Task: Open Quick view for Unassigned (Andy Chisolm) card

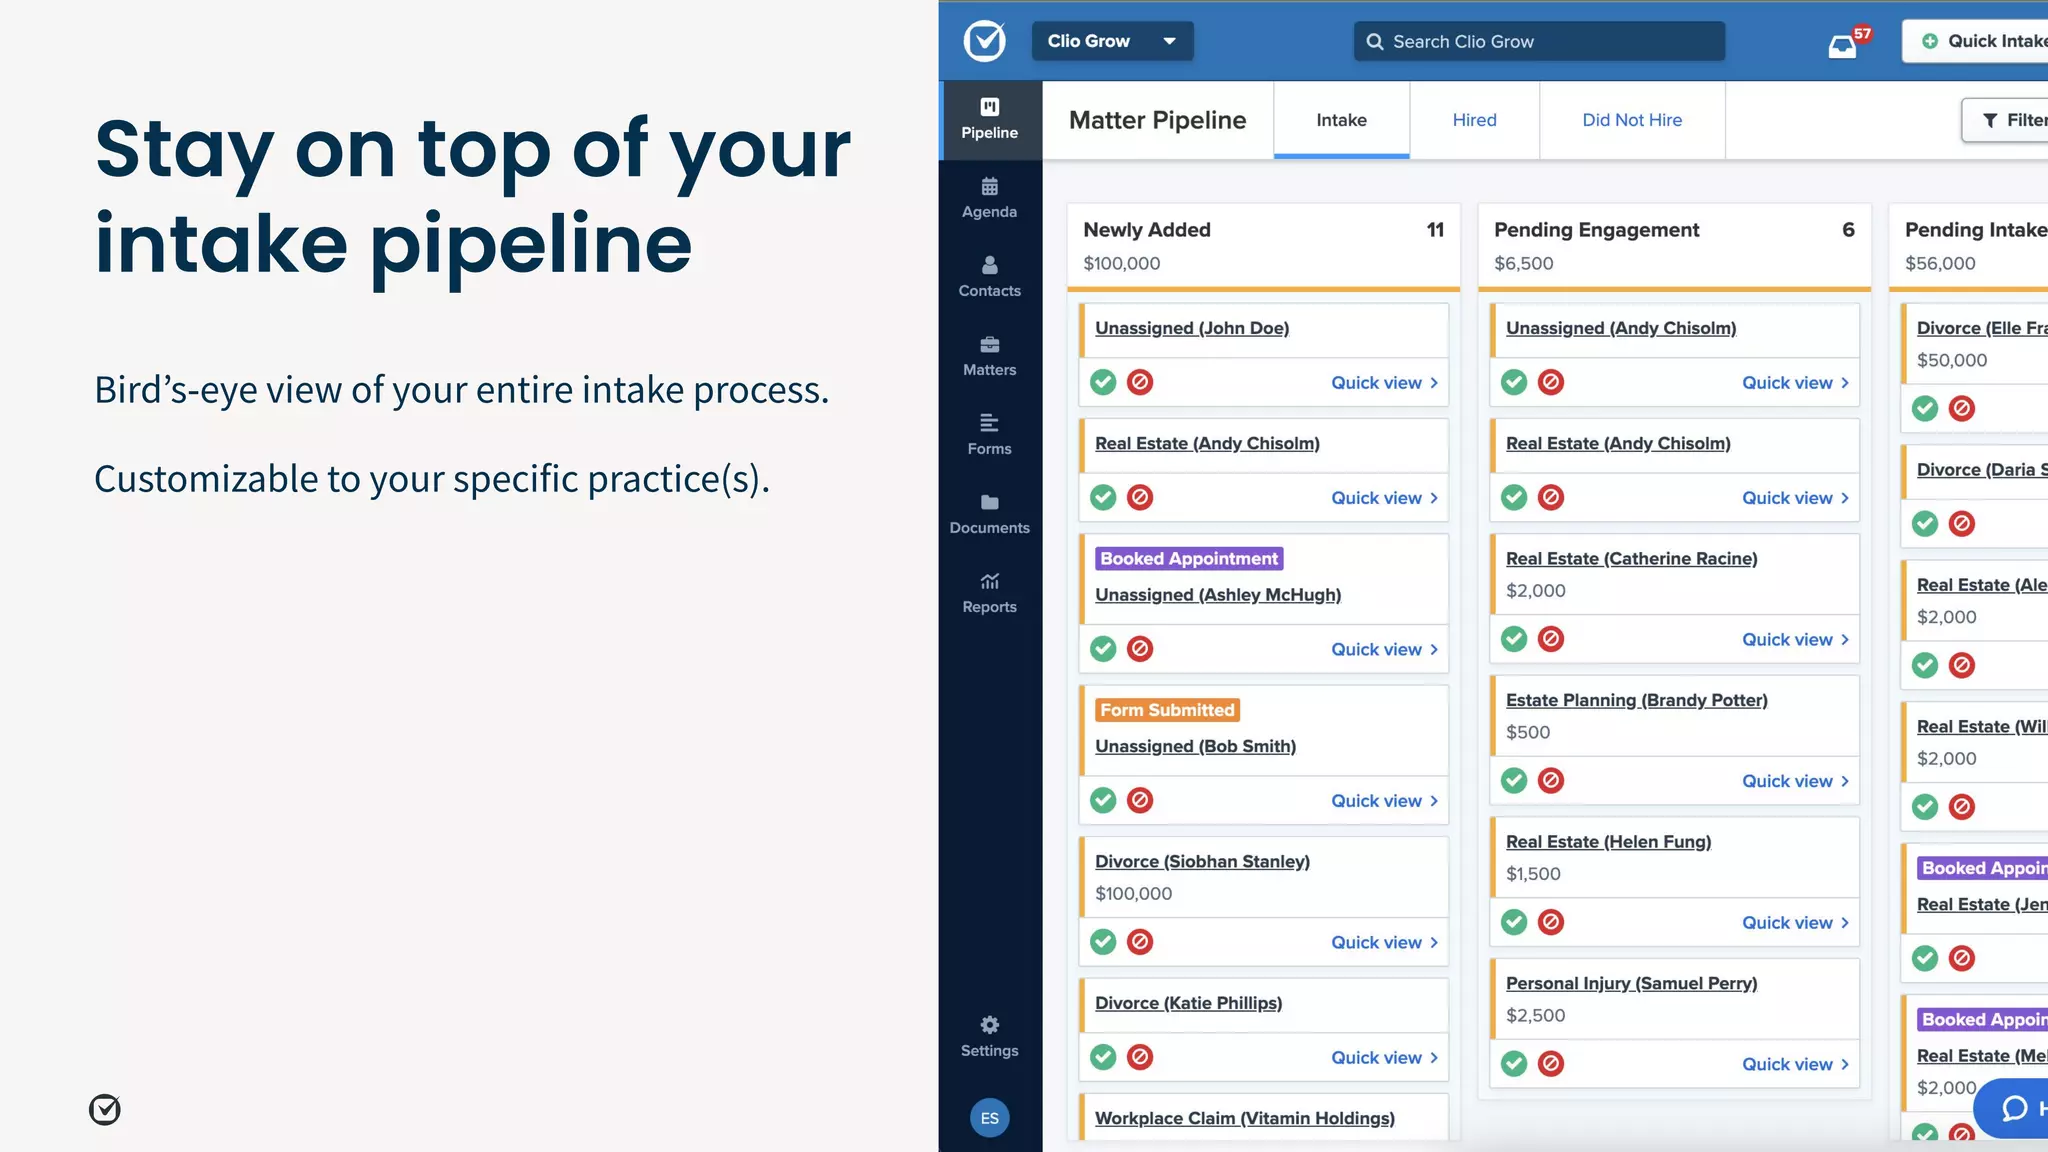Action: (1795, 383)
